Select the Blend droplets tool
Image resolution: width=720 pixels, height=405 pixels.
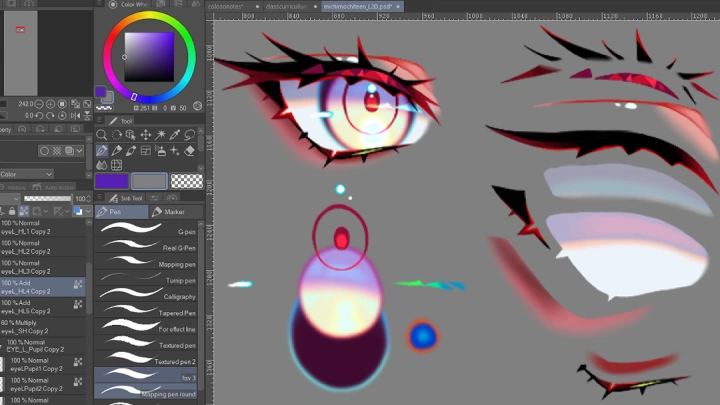click(x=101, y=165)
